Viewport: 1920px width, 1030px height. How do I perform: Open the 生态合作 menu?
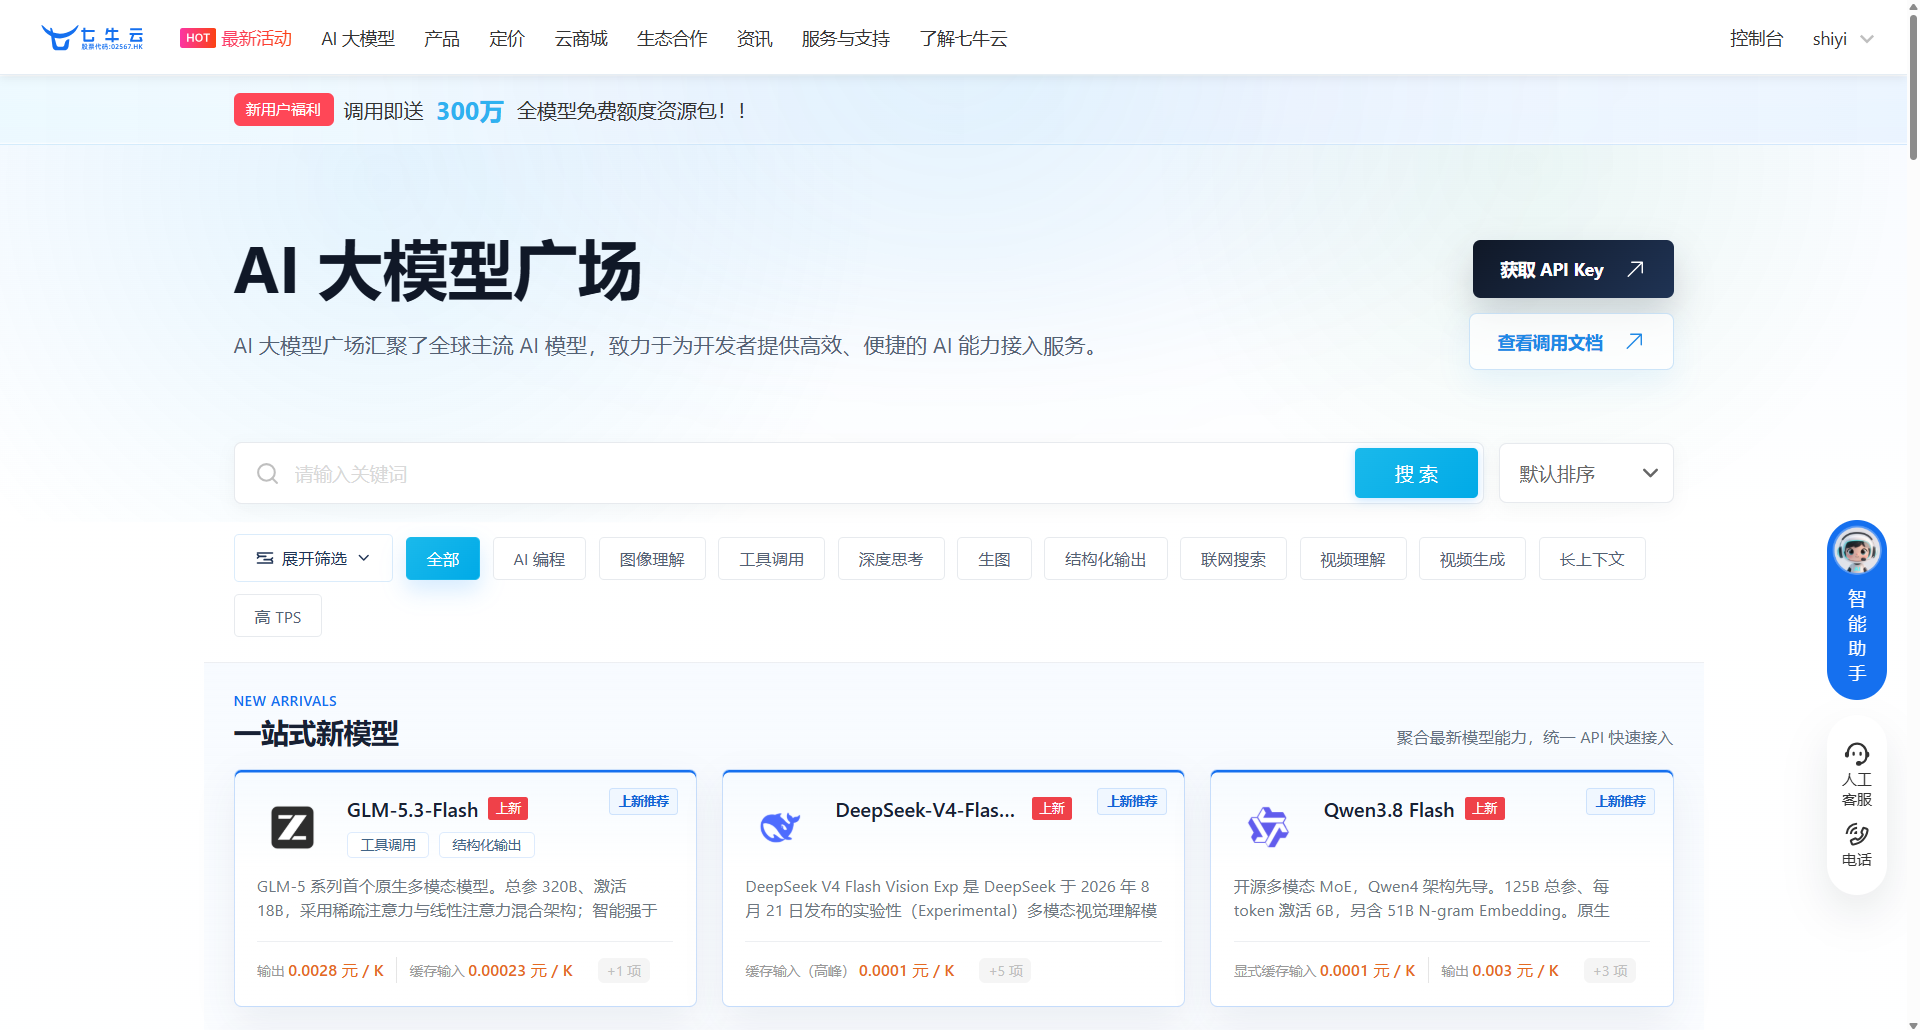coord(672,38)
